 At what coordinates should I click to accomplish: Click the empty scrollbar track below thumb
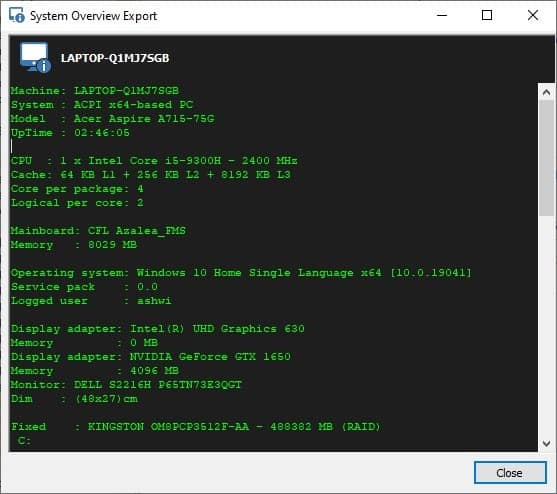[x=546, y=325]
